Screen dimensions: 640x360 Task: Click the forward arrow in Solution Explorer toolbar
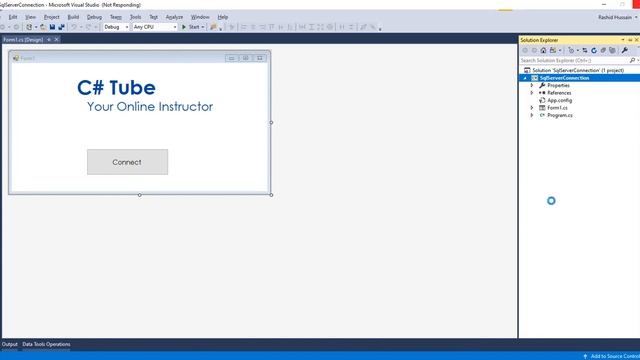tap(534, 50)
